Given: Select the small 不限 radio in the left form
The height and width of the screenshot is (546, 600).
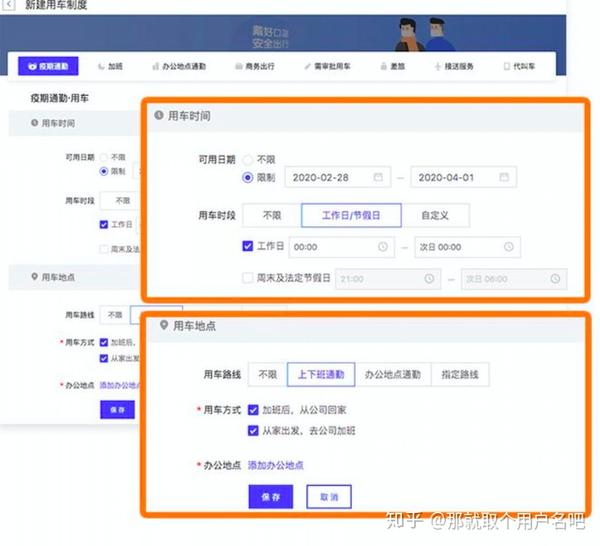Looking at the screenshot, I should click(x=103, y=157).
